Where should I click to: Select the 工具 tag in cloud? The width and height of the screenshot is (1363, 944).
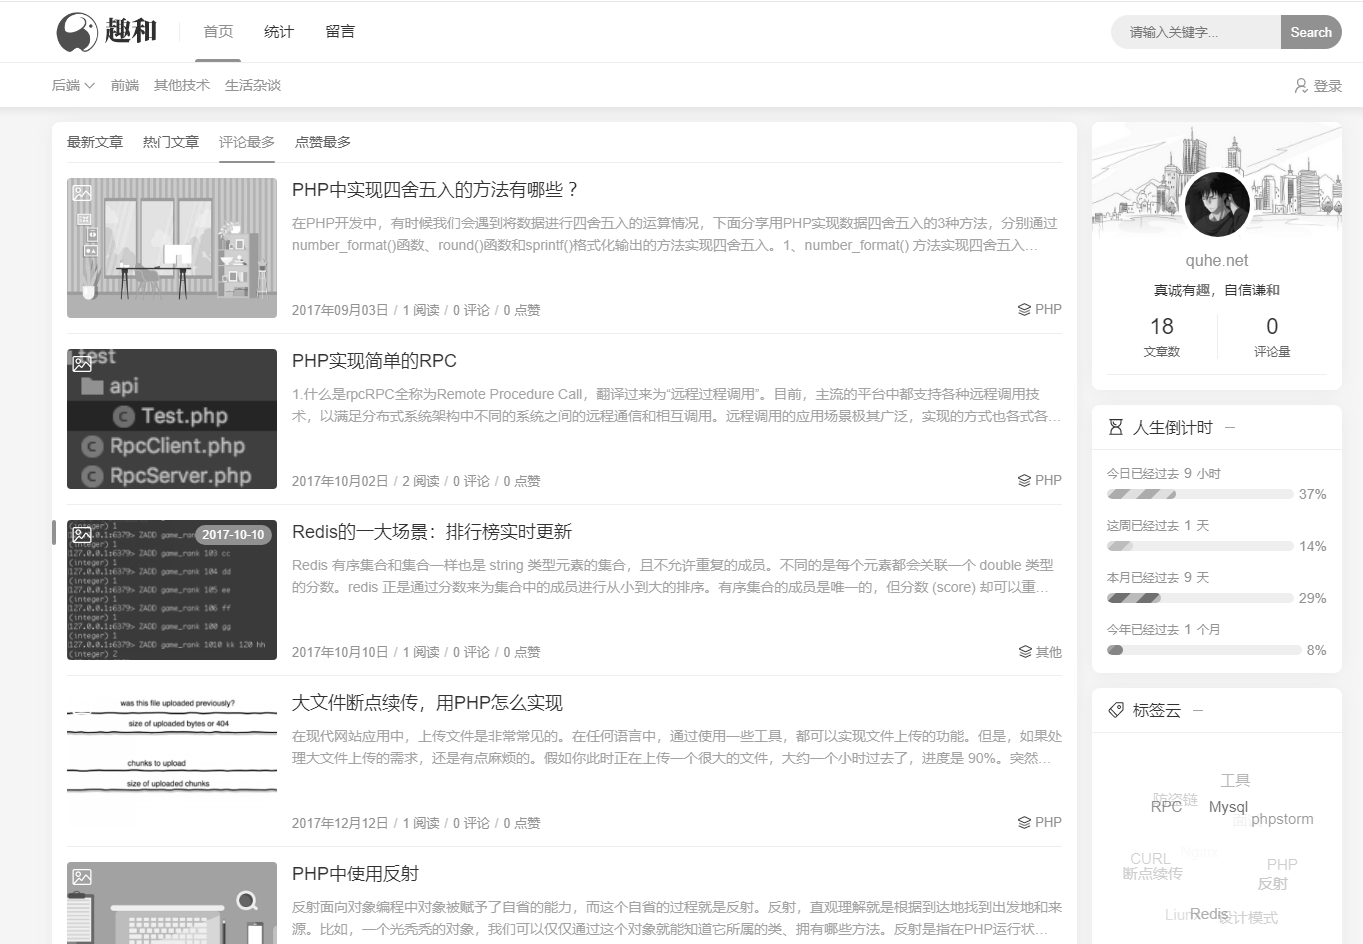1235,780
